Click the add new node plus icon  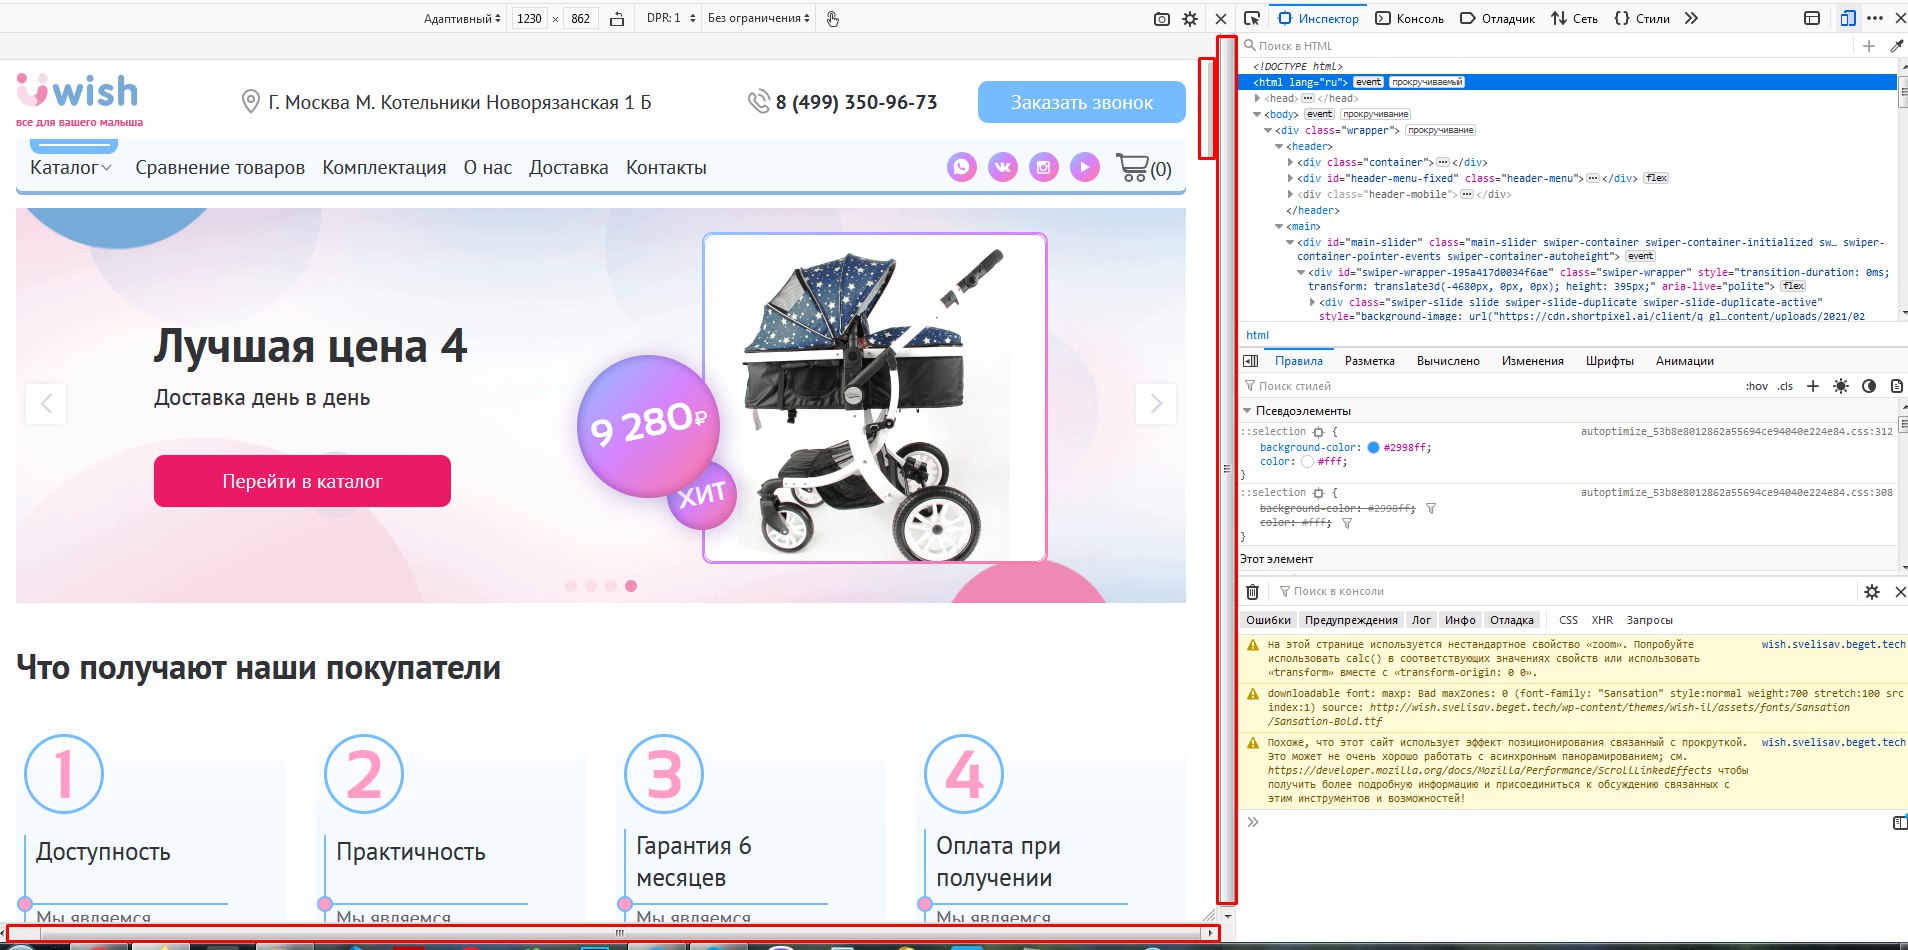click(x=1869, y=46)
